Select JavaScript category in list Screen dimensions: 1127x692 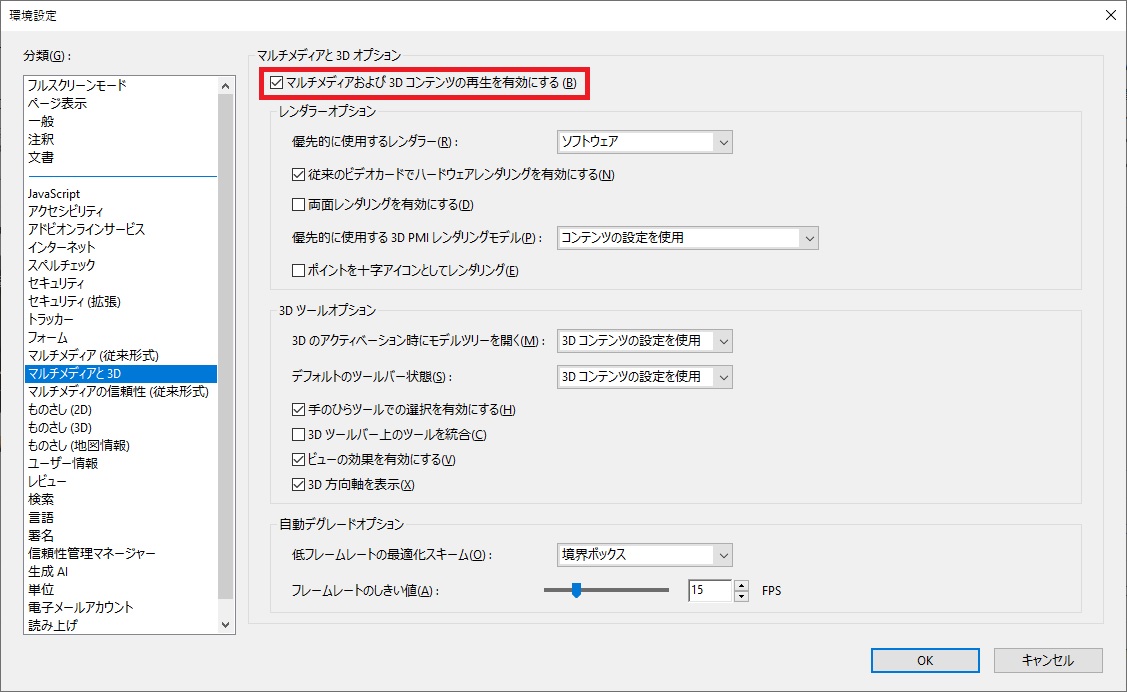tap(54, 194)
